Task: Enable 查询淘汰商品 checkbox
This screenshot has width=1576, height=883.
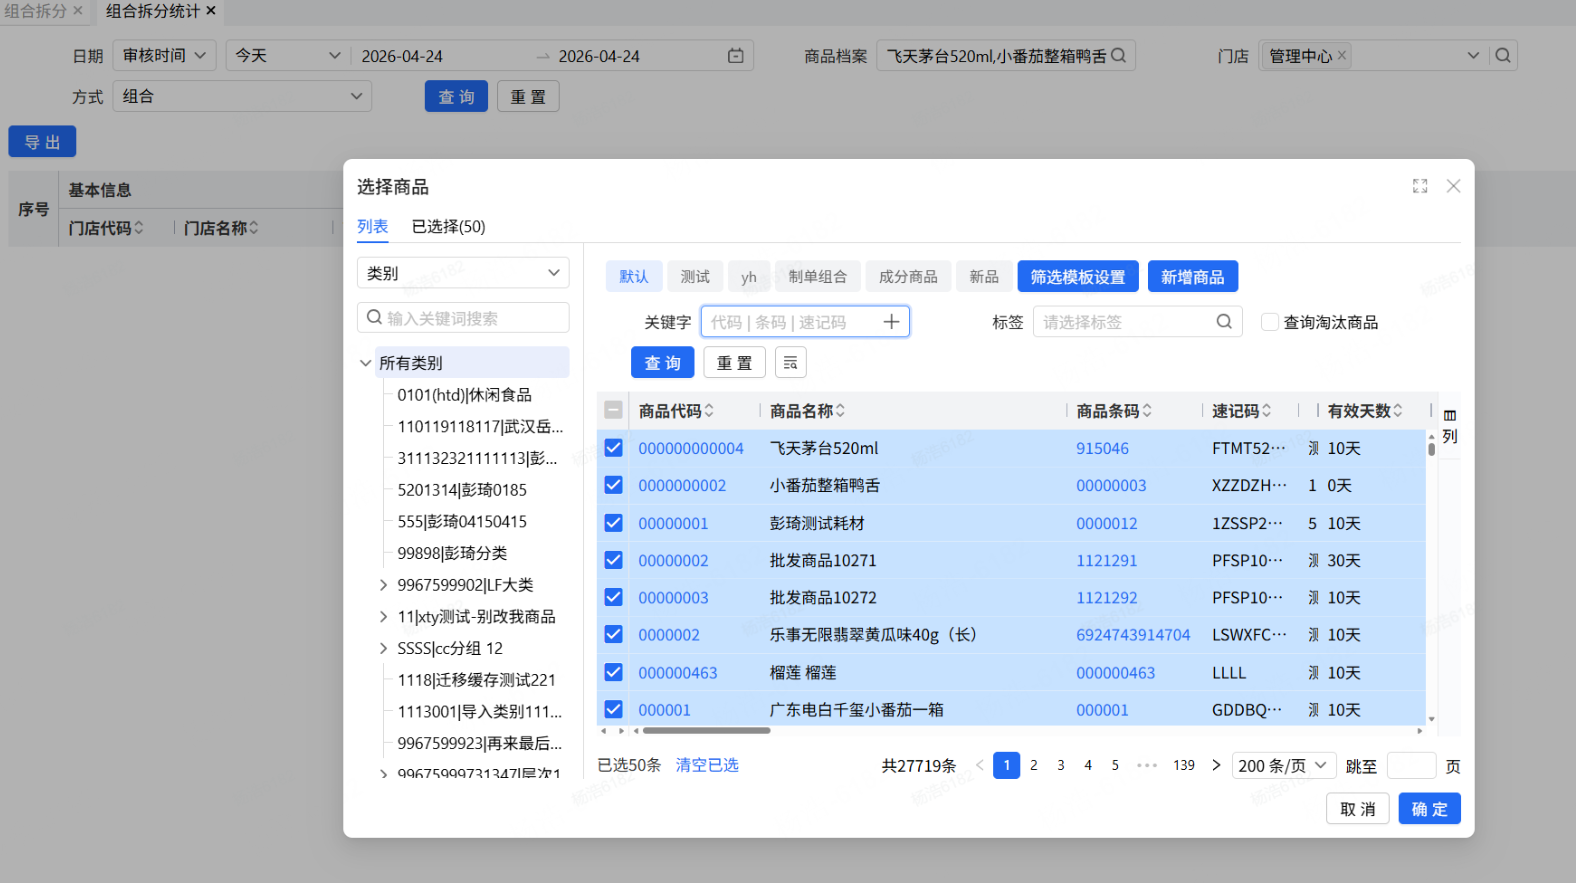Action: click(1270, 322)
